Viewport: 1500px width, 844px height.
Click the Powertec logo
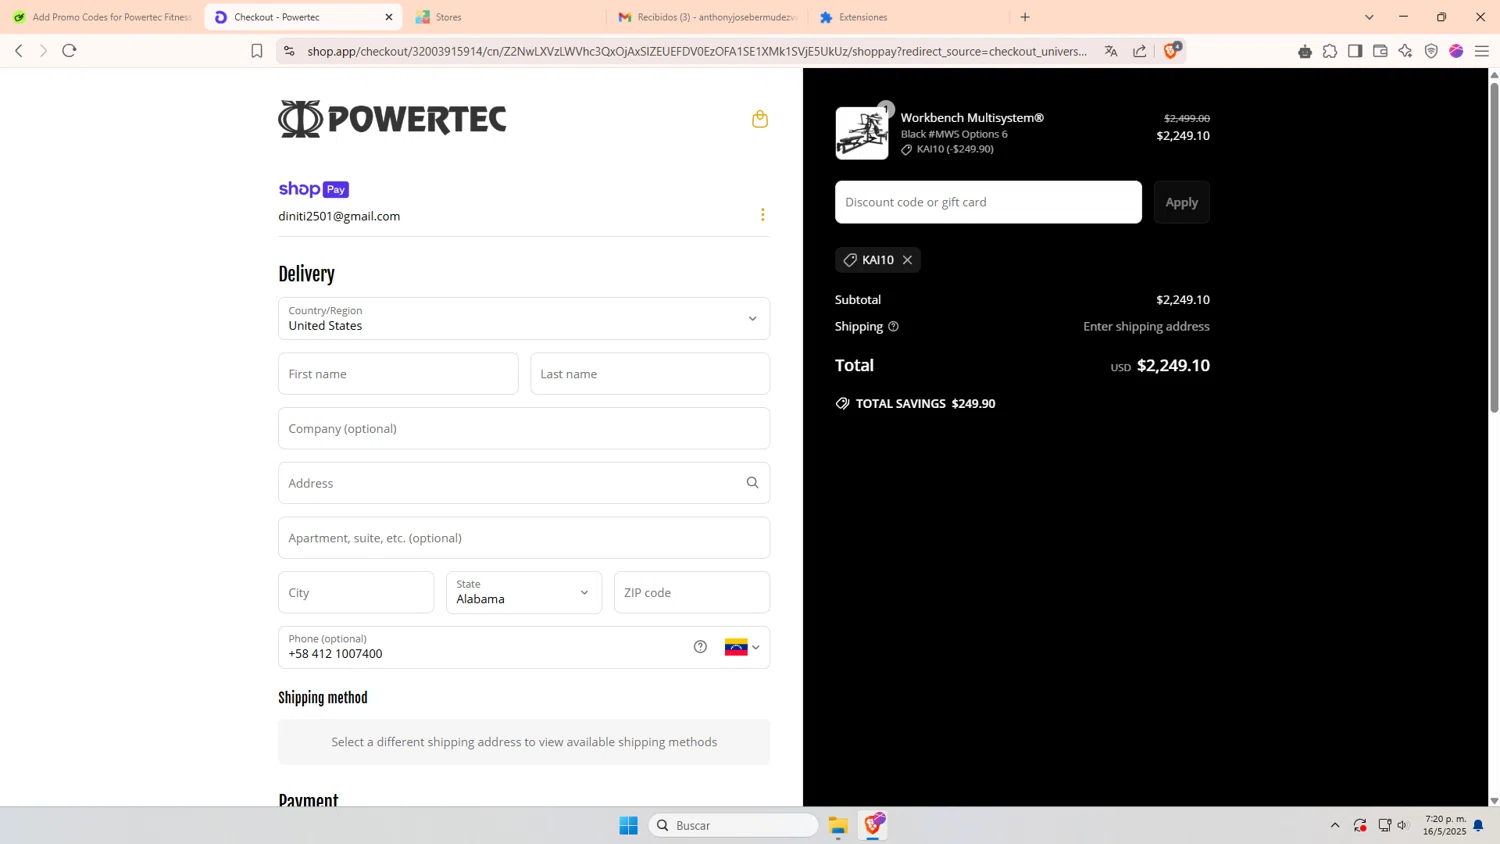click(x=392, y=119)
